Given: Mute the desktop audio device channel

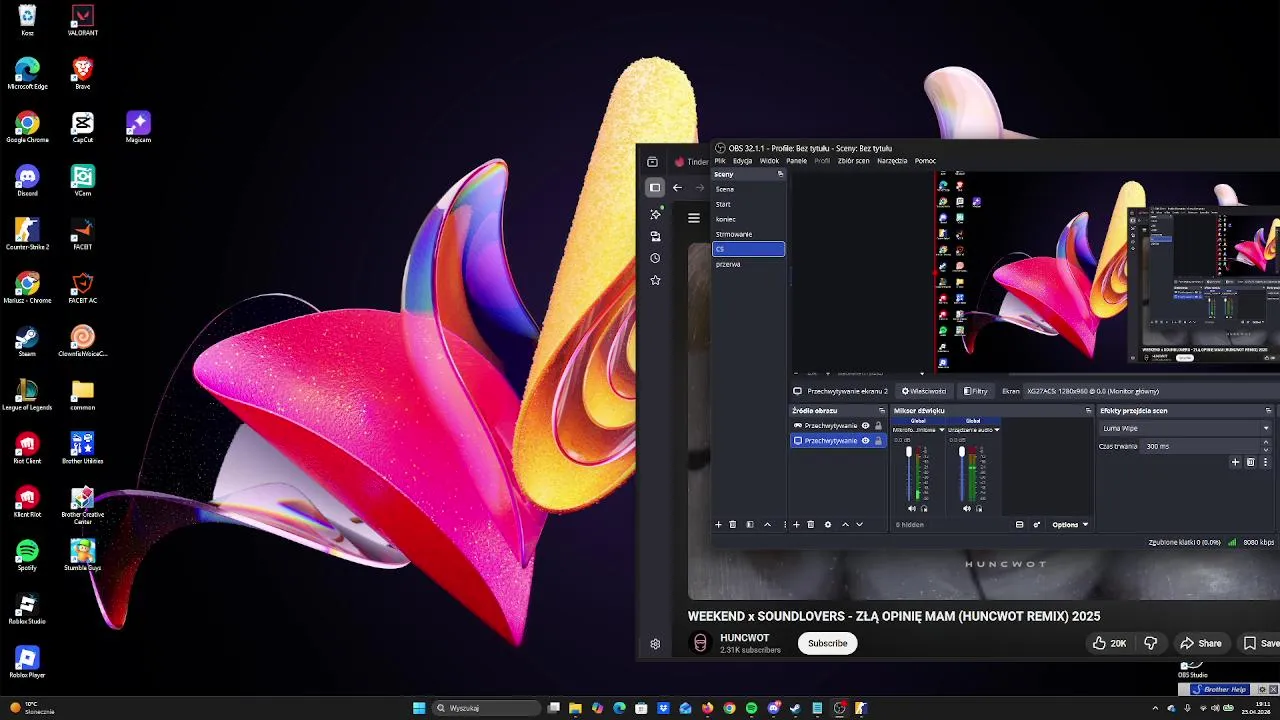Looking at the screenshot, I should tap(966, 508).
